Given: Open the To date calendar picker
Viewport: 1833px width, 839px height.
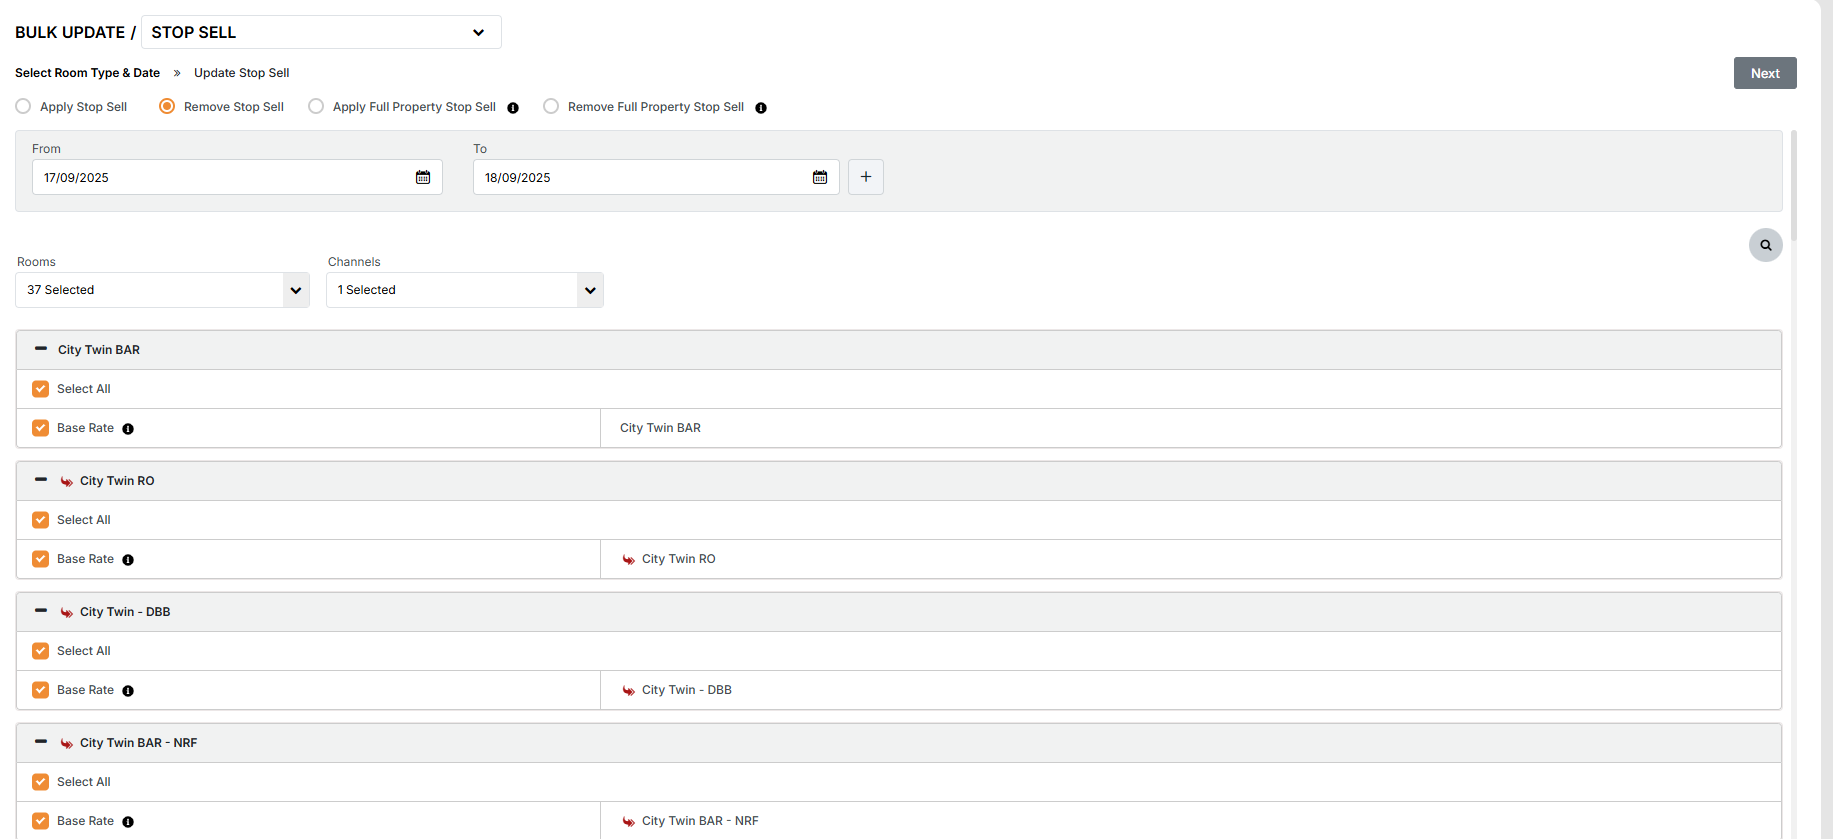Looking at the screenshot, I should point(820,177).
